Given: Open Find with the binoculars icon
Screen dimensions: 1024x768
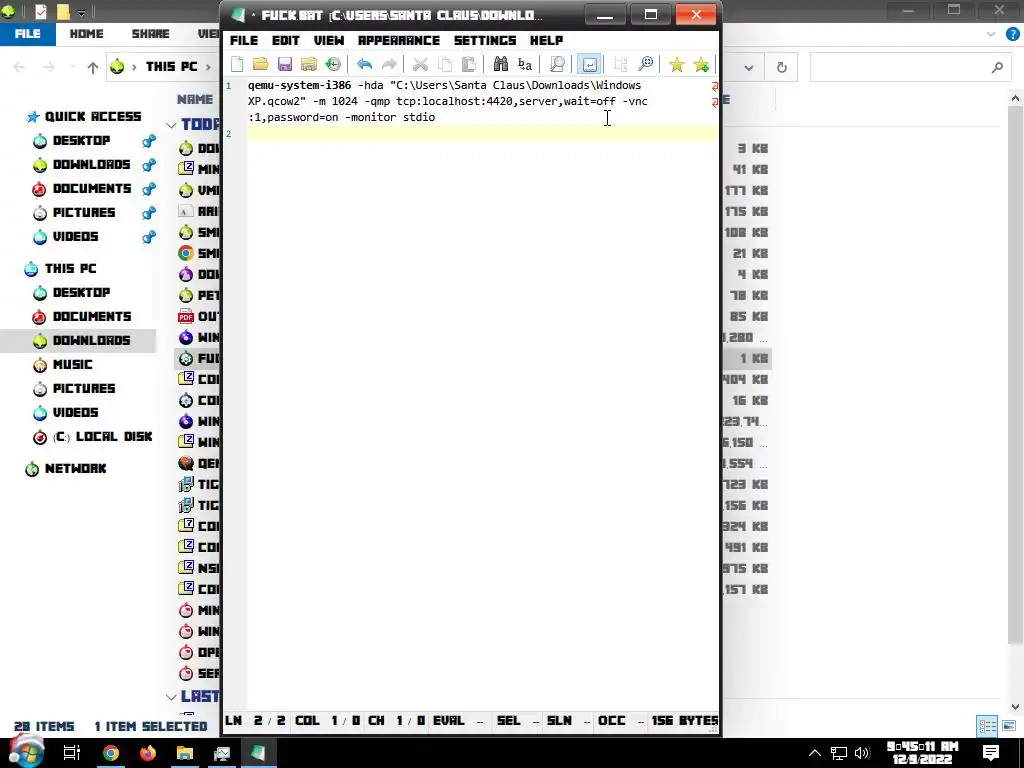Looking at the screenshot, I should (x=501, y=64).
